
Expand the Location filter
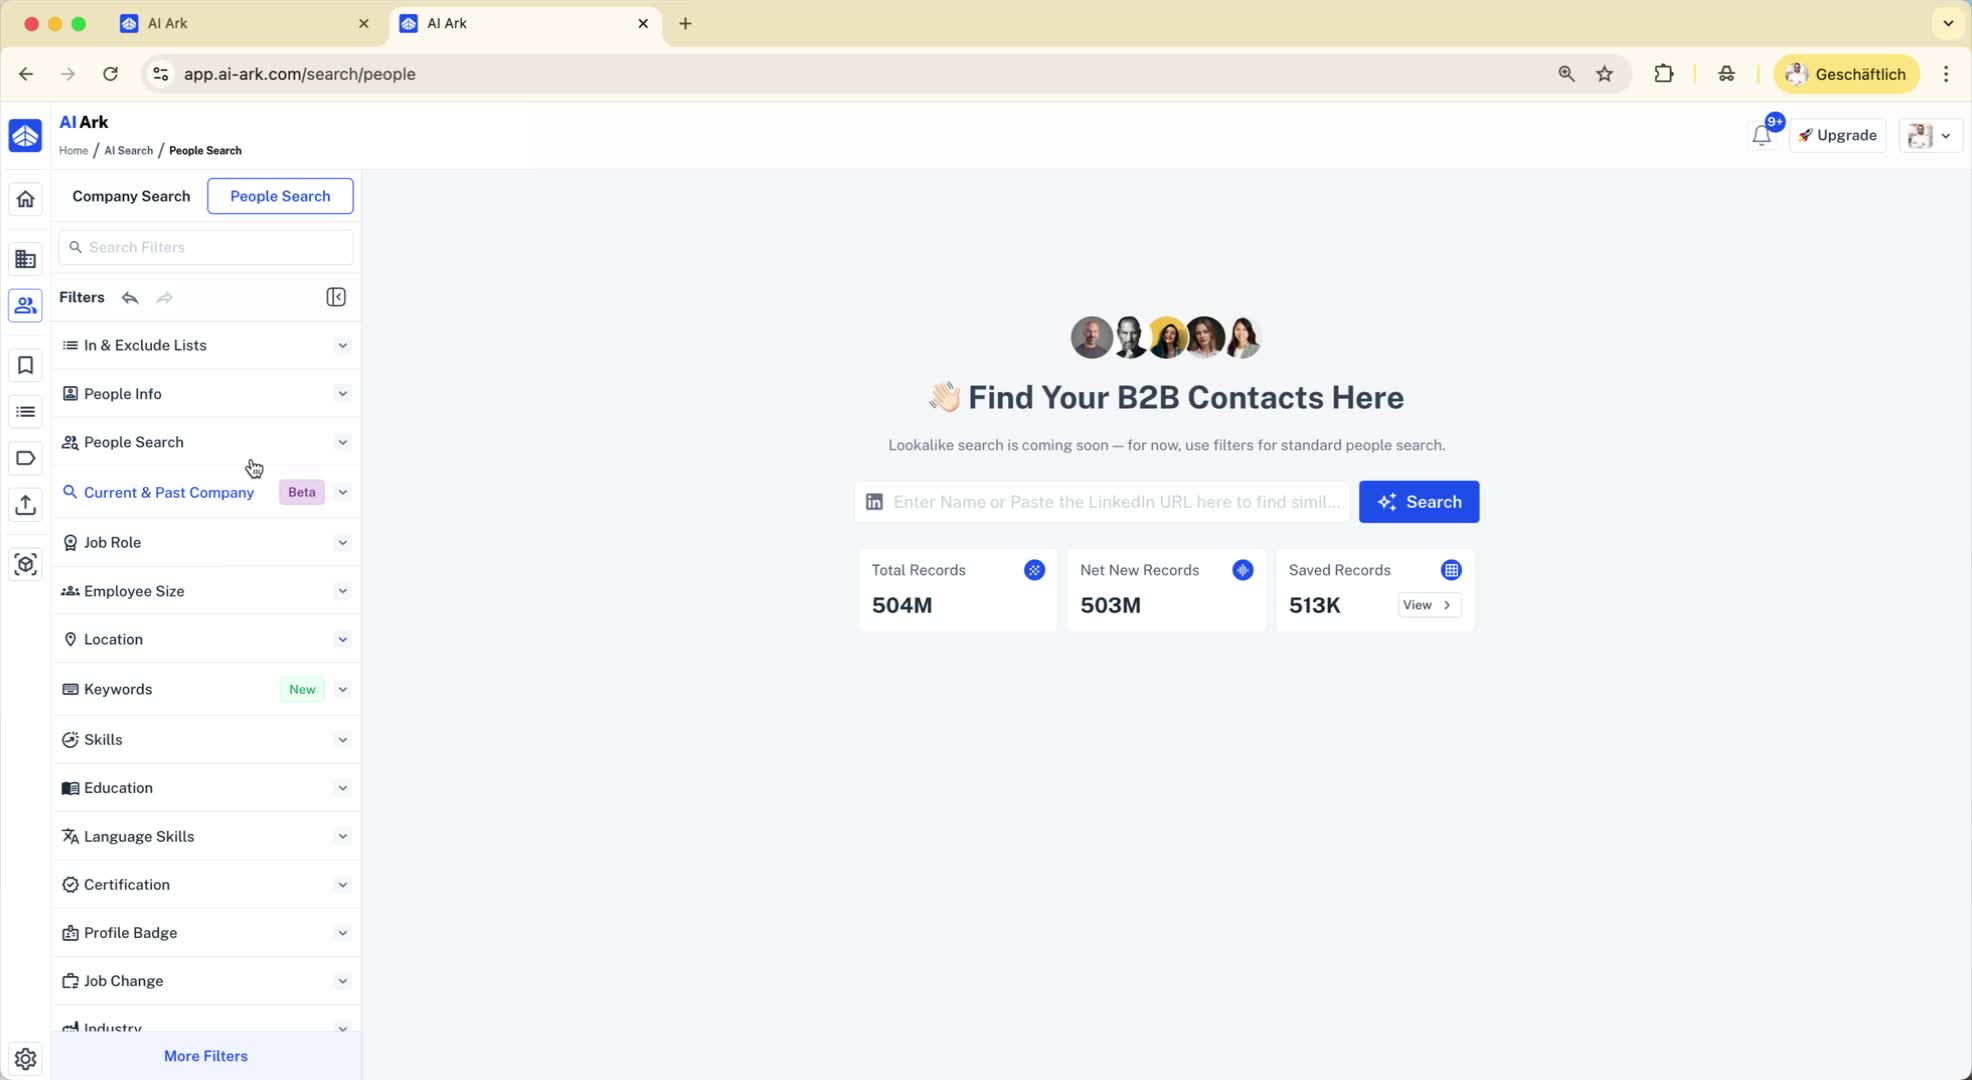coord(205,640)
